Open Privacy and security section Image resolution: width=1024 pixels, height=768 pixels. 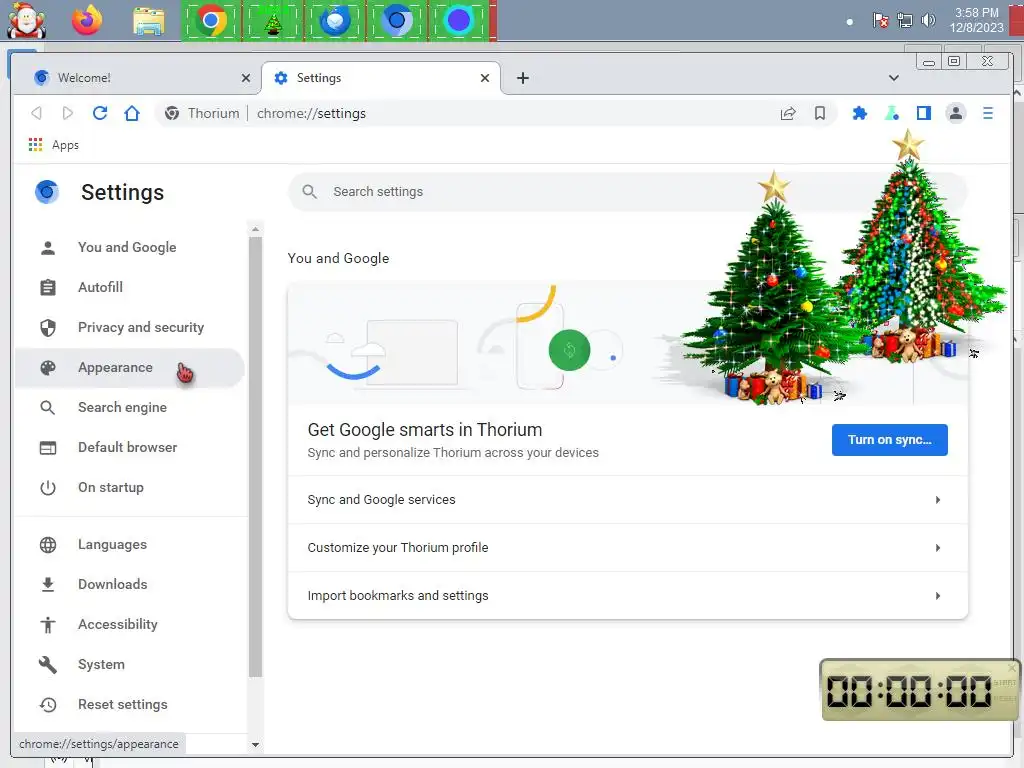click(x=130, y=327)
